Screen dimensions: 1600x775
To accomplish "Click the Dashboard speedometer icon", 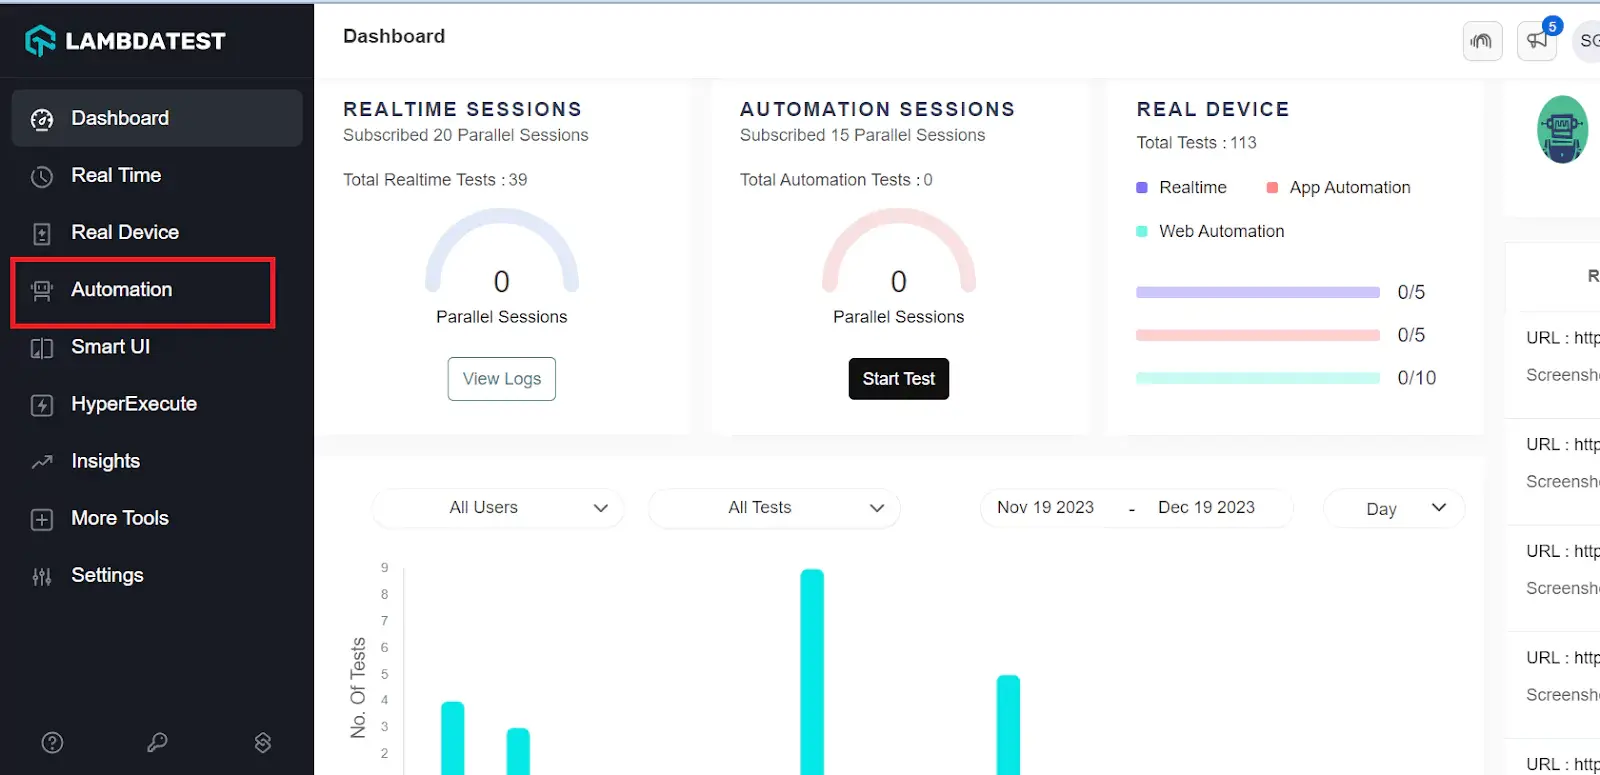I will pos(42,120).
